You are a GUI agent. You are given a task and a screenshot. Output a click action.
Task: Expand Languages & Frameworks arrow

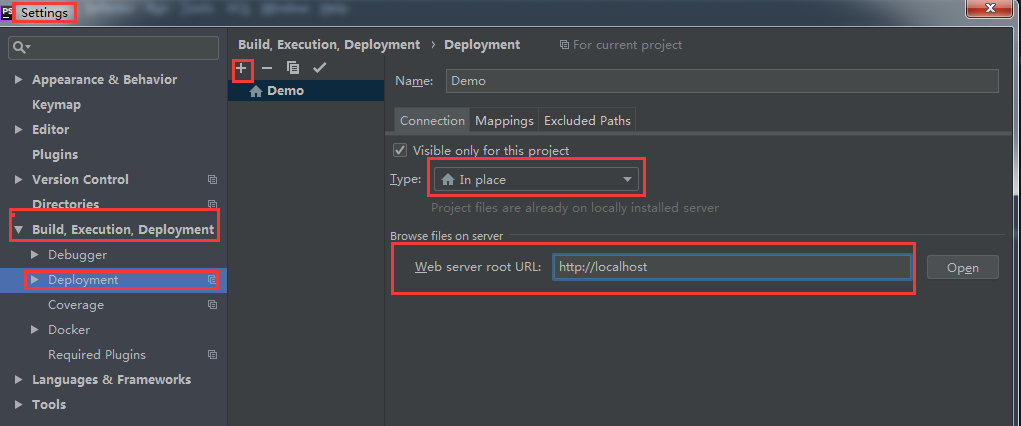(x=19, y=380)
